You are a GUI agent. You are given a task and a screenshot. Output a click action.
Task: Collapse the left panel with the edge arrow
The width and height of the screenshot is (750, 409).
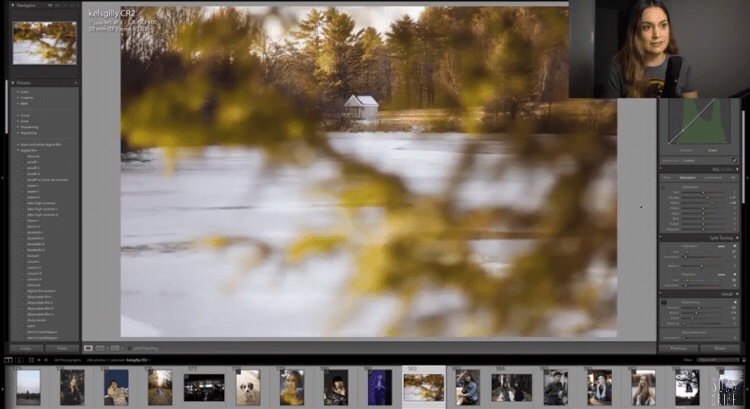pyautogui.click(x=3, y=180)
